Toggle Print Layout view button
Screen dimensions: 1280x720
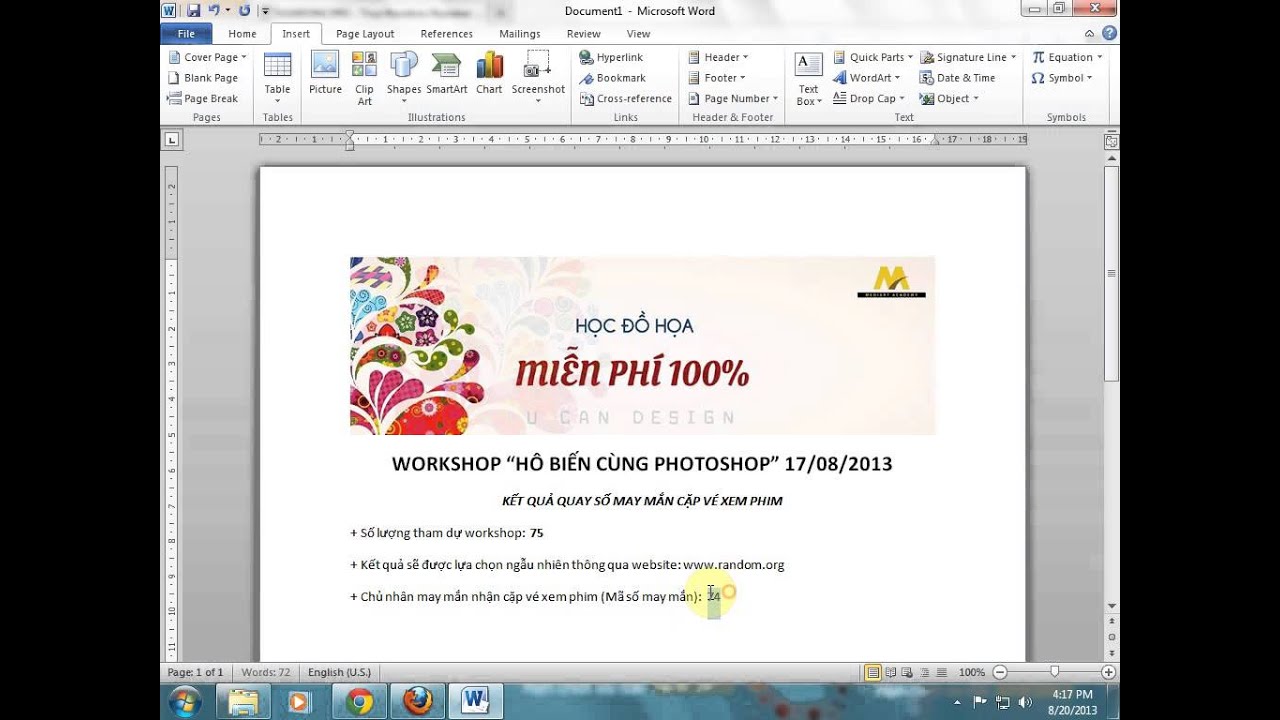point(873,673)
